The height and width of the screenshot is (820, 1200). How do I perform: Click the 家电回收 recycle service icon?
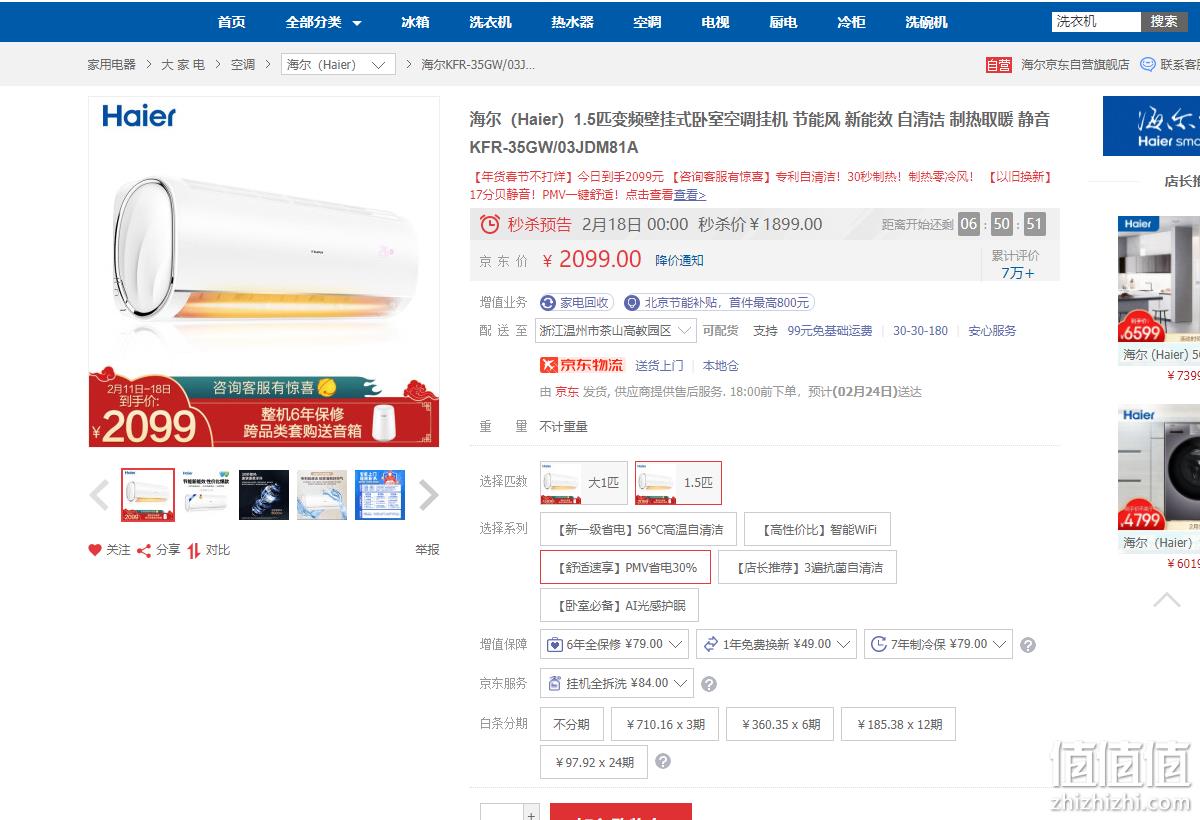tap(548, 303)
